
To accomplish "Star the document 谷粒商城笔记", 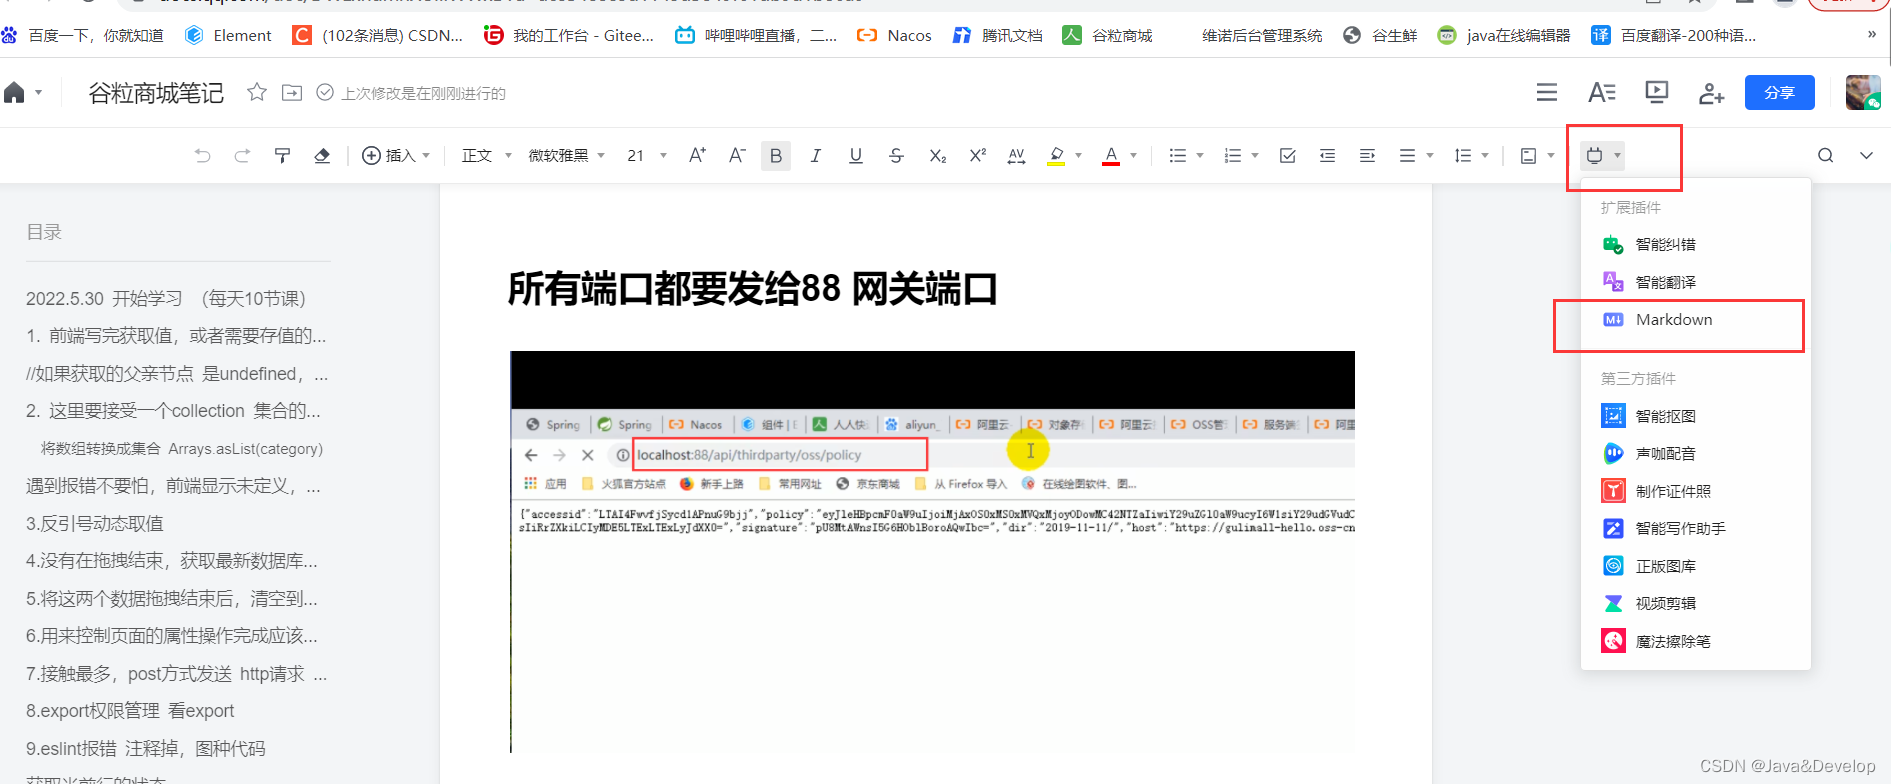I will pos(257,92).
